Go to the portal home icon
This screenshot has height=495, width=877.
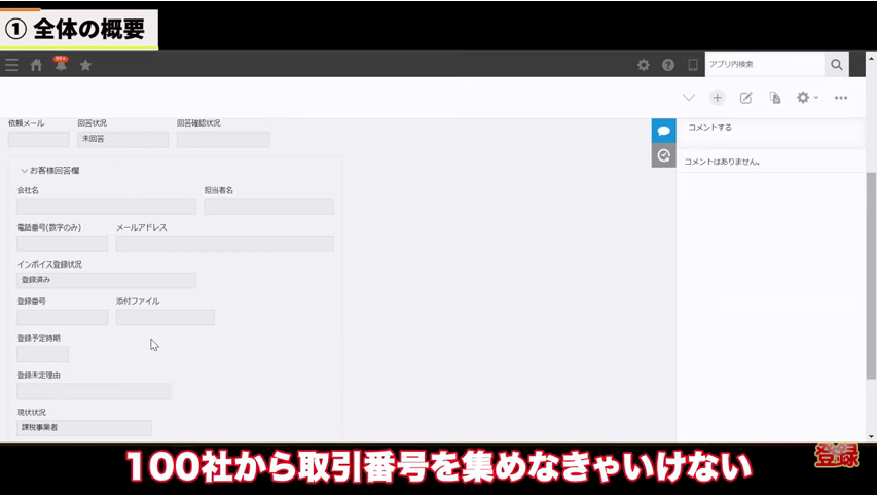click(37, 65)
